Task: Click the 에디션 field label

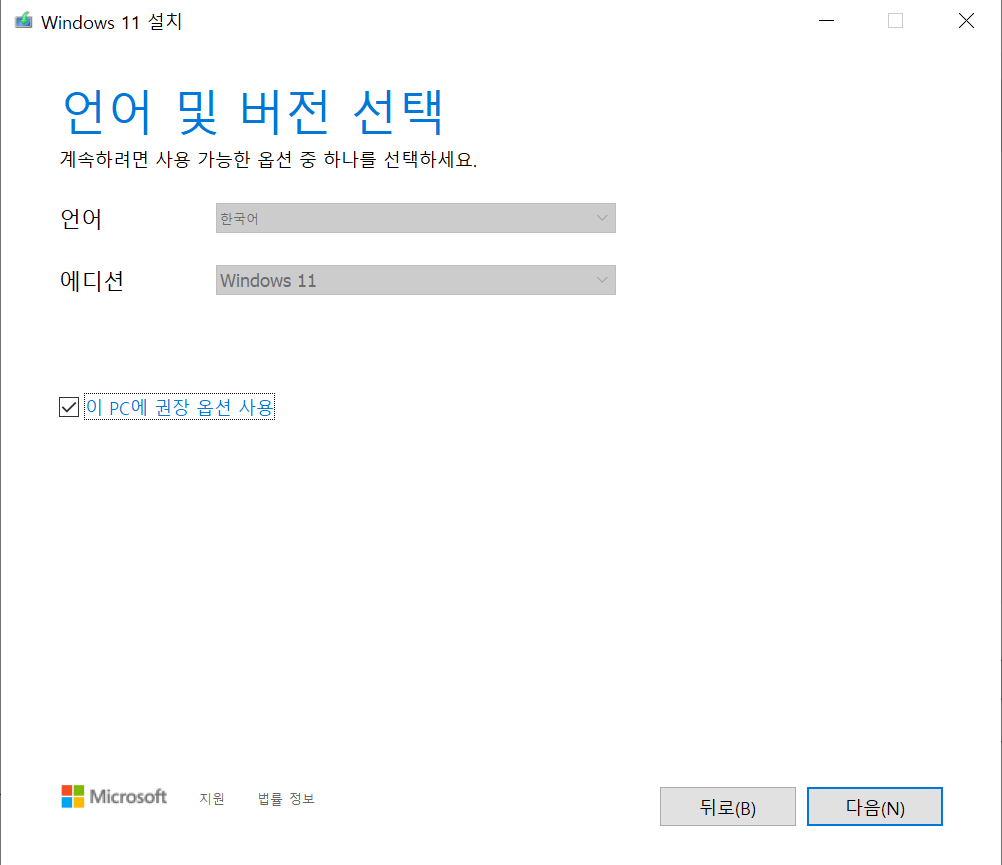Action: pyautogui.click(x=92, y=280)
